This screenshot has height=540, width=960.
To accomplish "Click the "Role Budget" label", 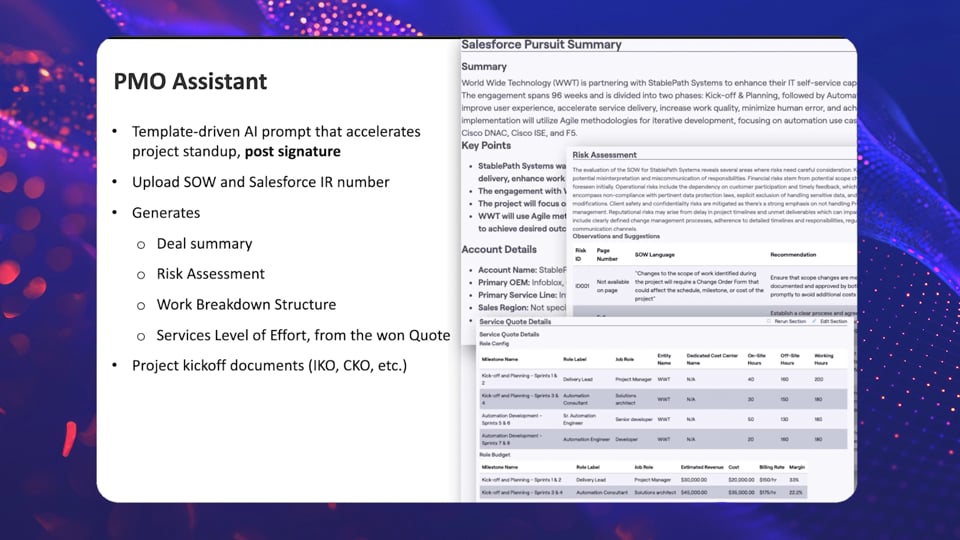I will (x=494, y=455).
